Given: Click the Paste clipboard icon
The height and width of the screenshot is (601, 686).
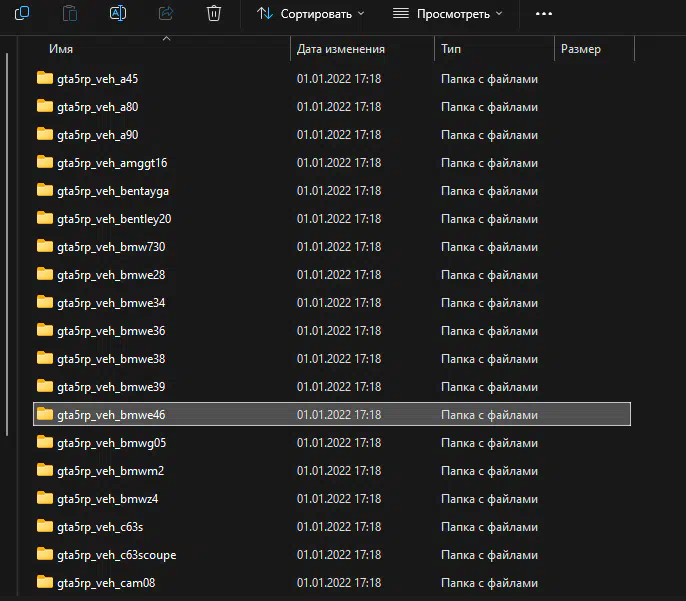Looking at the screenshot, I should (70, 13).
